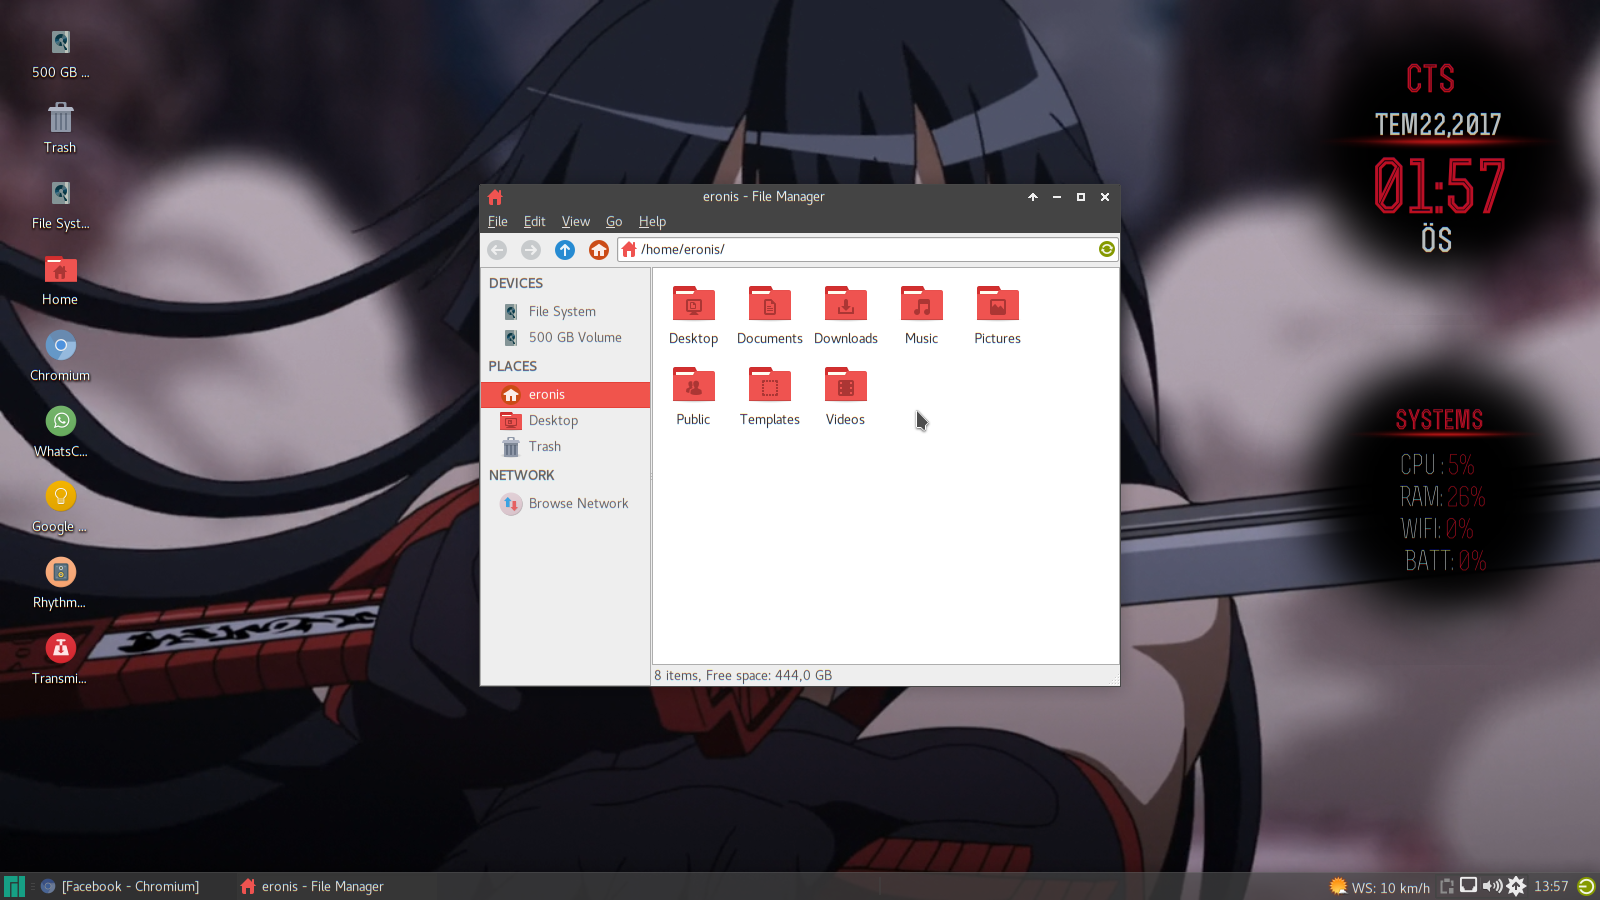This screenshot has width=1600, height=900.
Task: Select the File System desktop icon
Action: coord(61,205)
